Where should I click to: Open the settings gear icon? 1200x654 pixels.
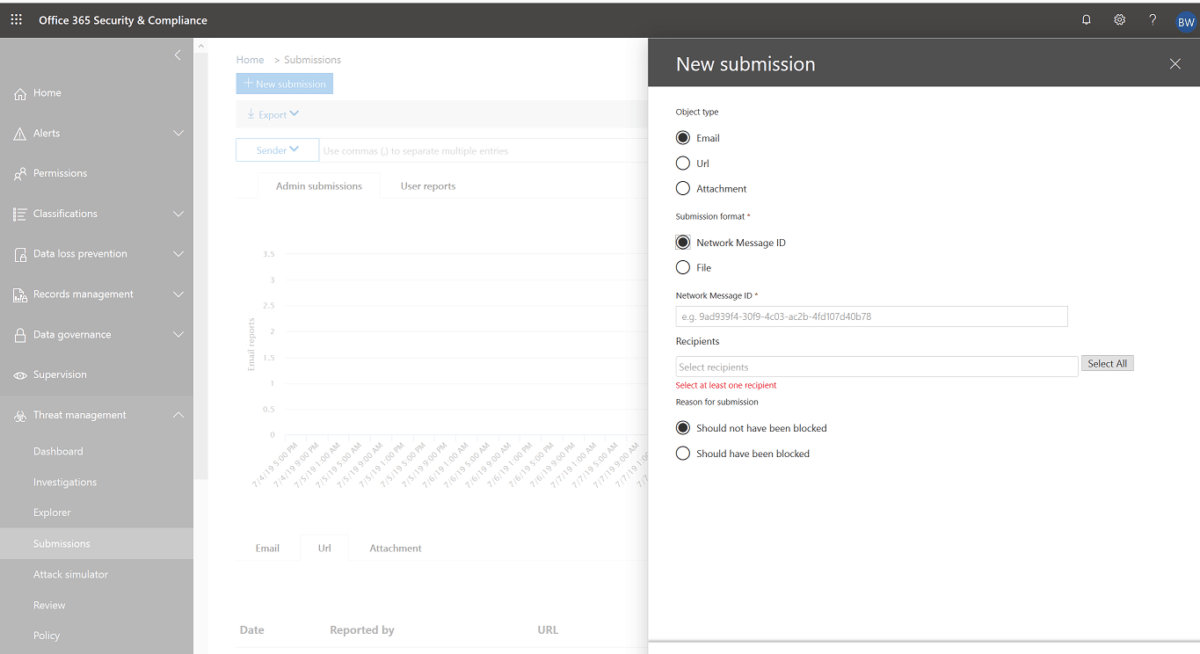(1120, 20)
